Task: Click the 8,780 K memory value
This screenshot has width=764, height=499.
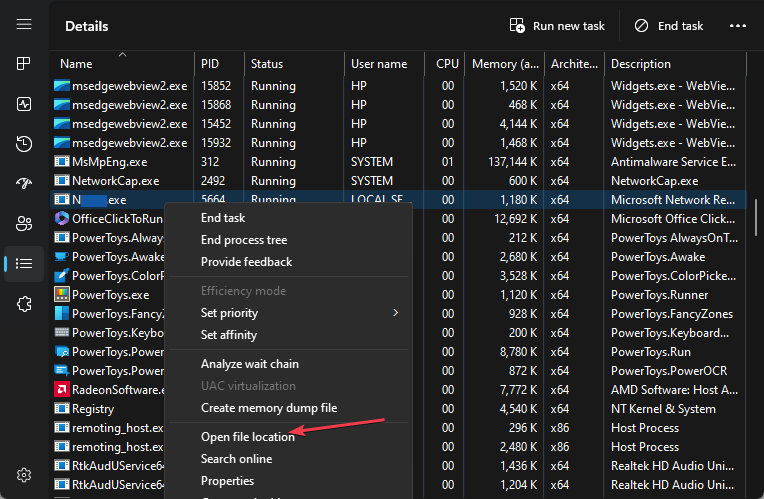Action: (518, 352)
